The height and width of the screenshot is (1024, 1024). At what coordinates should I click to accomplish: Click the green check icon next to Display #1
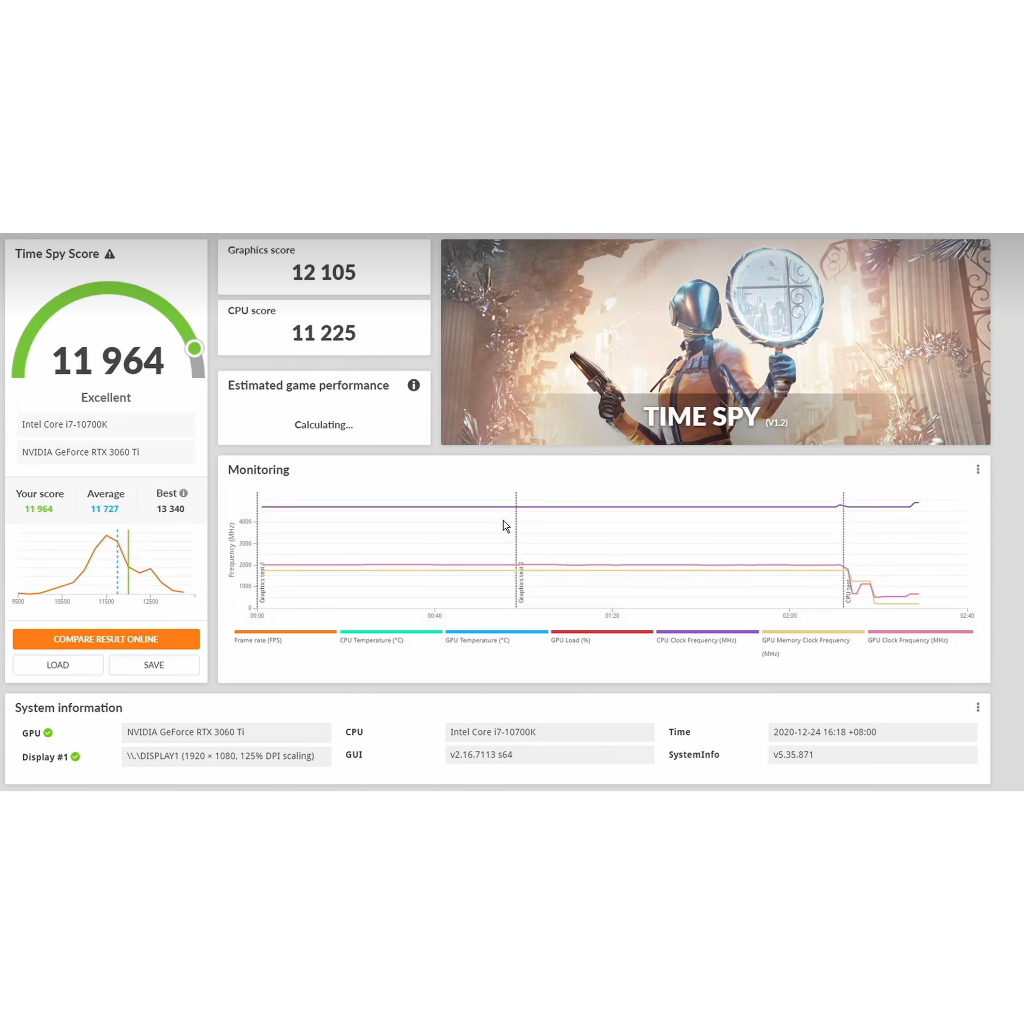[75, 757]
